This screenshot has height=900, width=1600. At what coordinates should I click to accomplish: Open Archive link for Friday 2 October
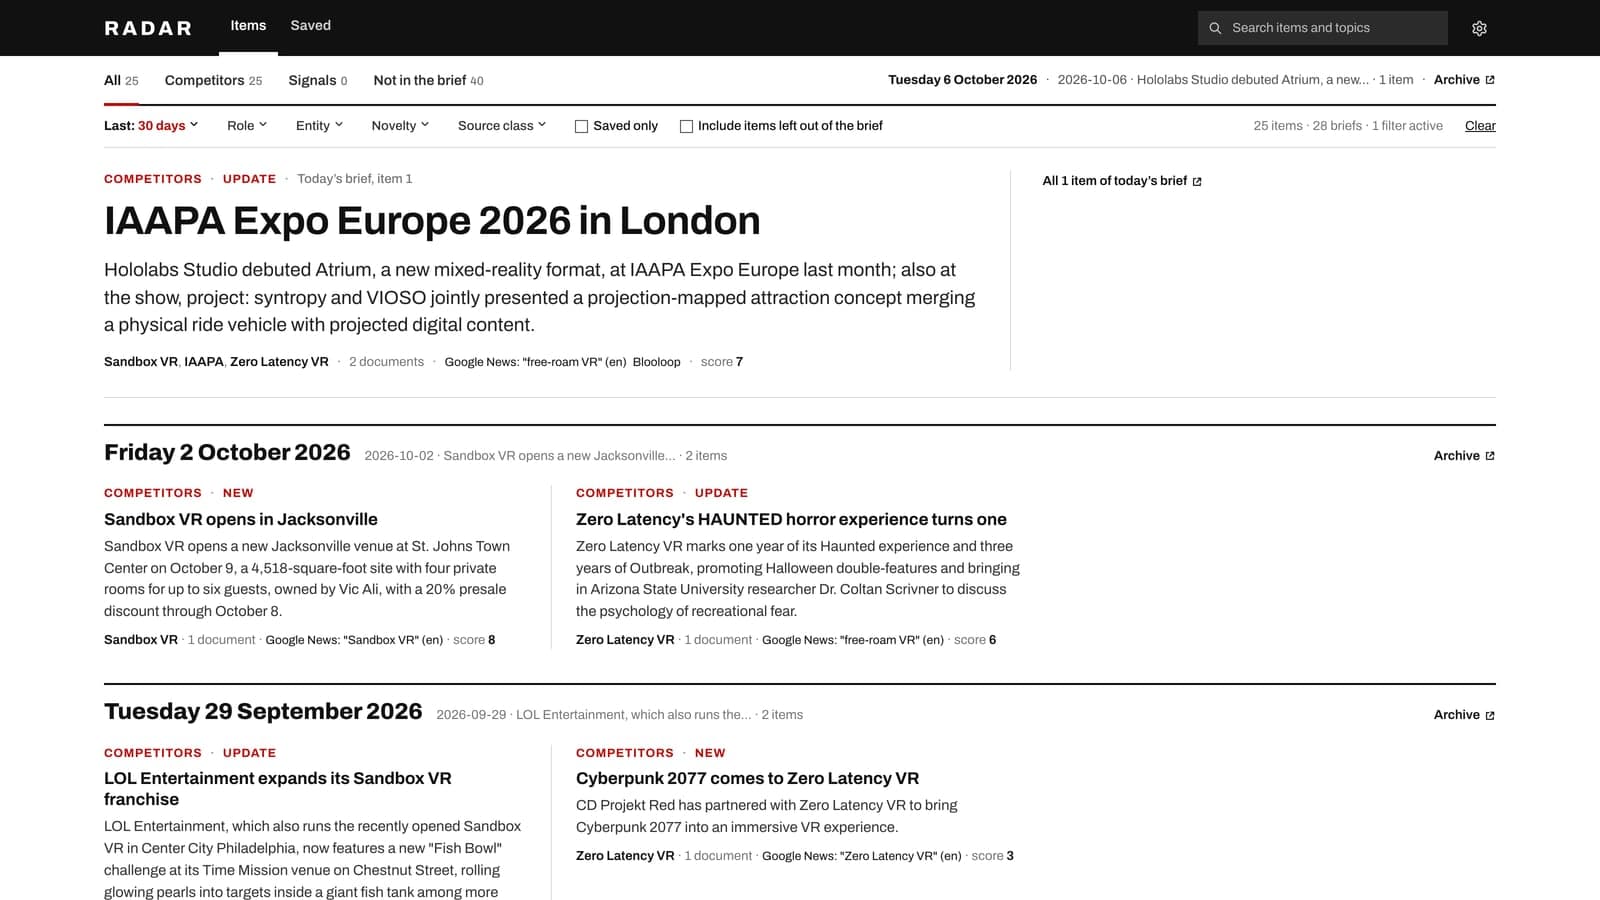coord(1464,456)
